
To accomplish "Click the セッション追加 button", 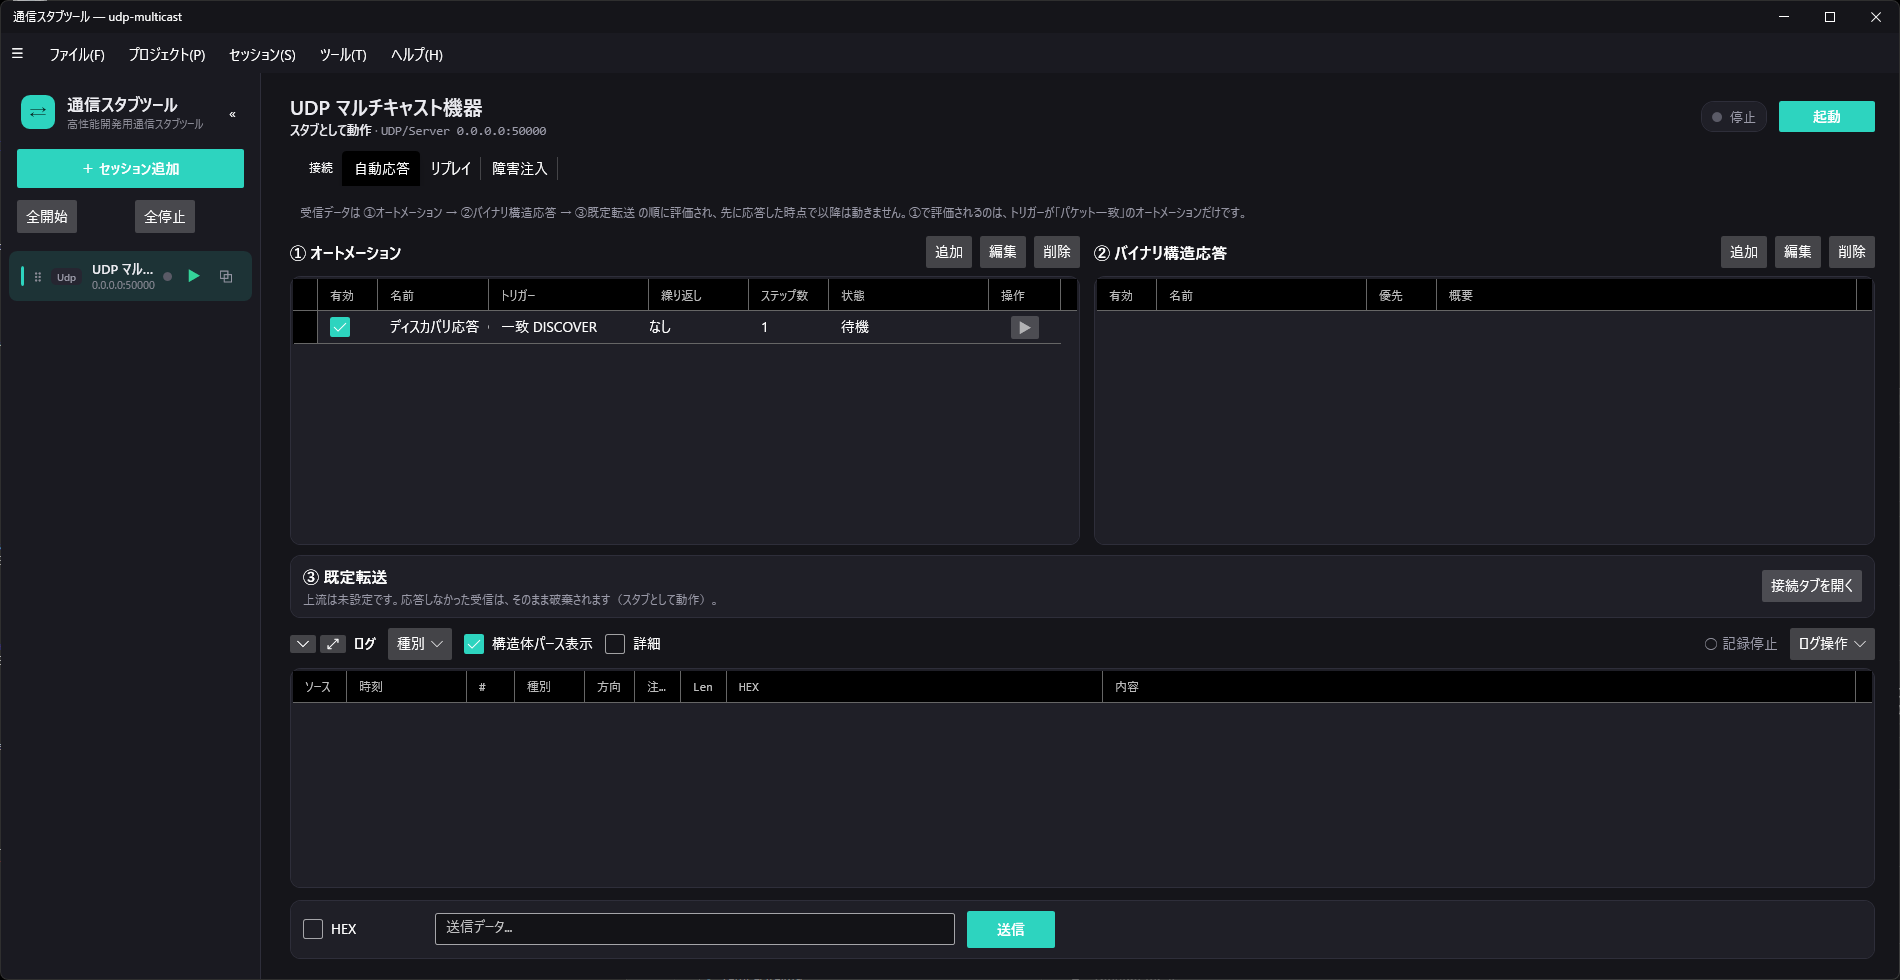I will tap(130, 168).
